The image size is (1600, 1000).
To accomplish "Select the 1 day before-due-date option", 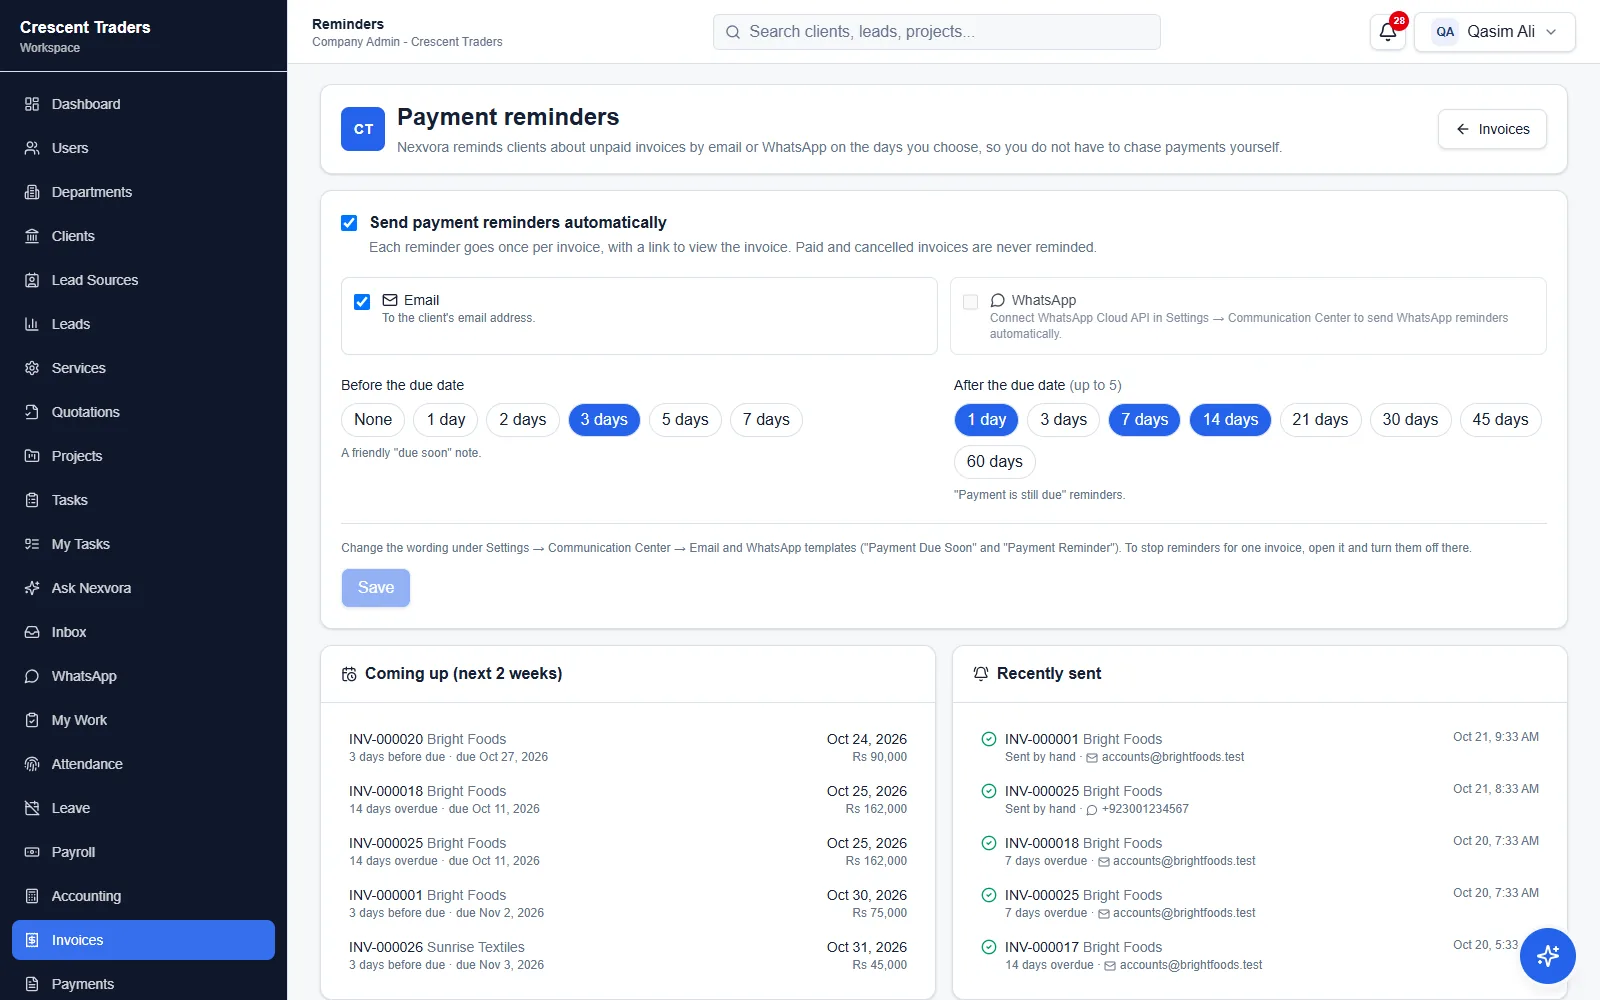I will [x=446, y=420].
